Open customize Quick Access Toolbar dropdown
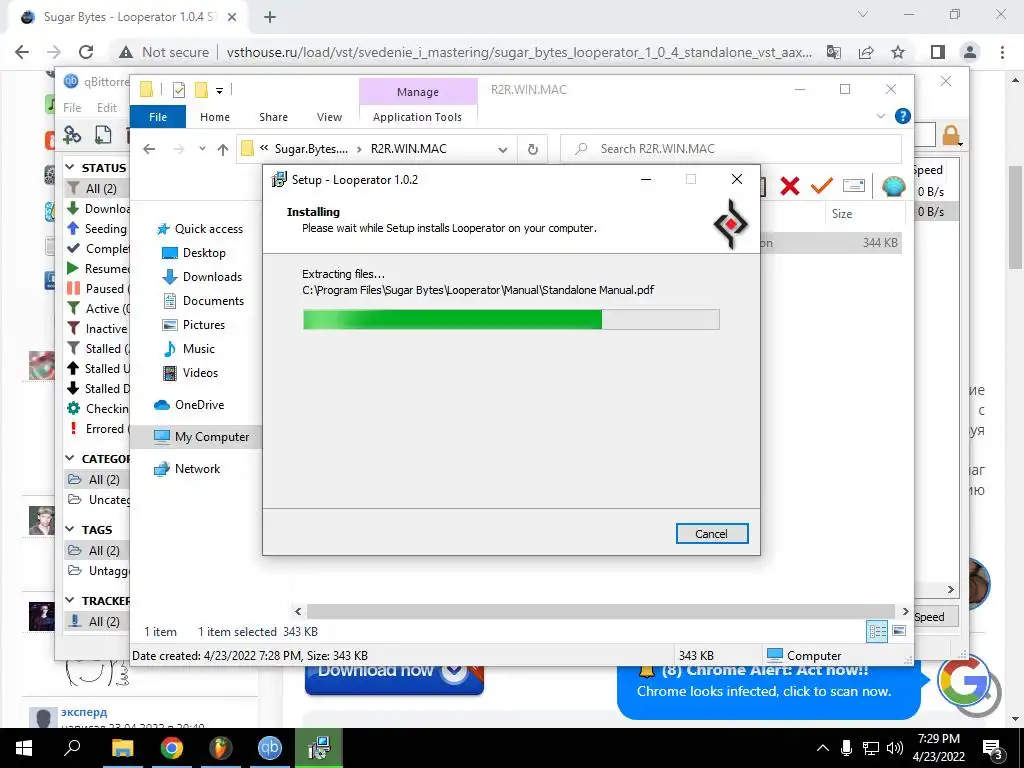The width and height of the screenshot is (1024, 768). 219,90
